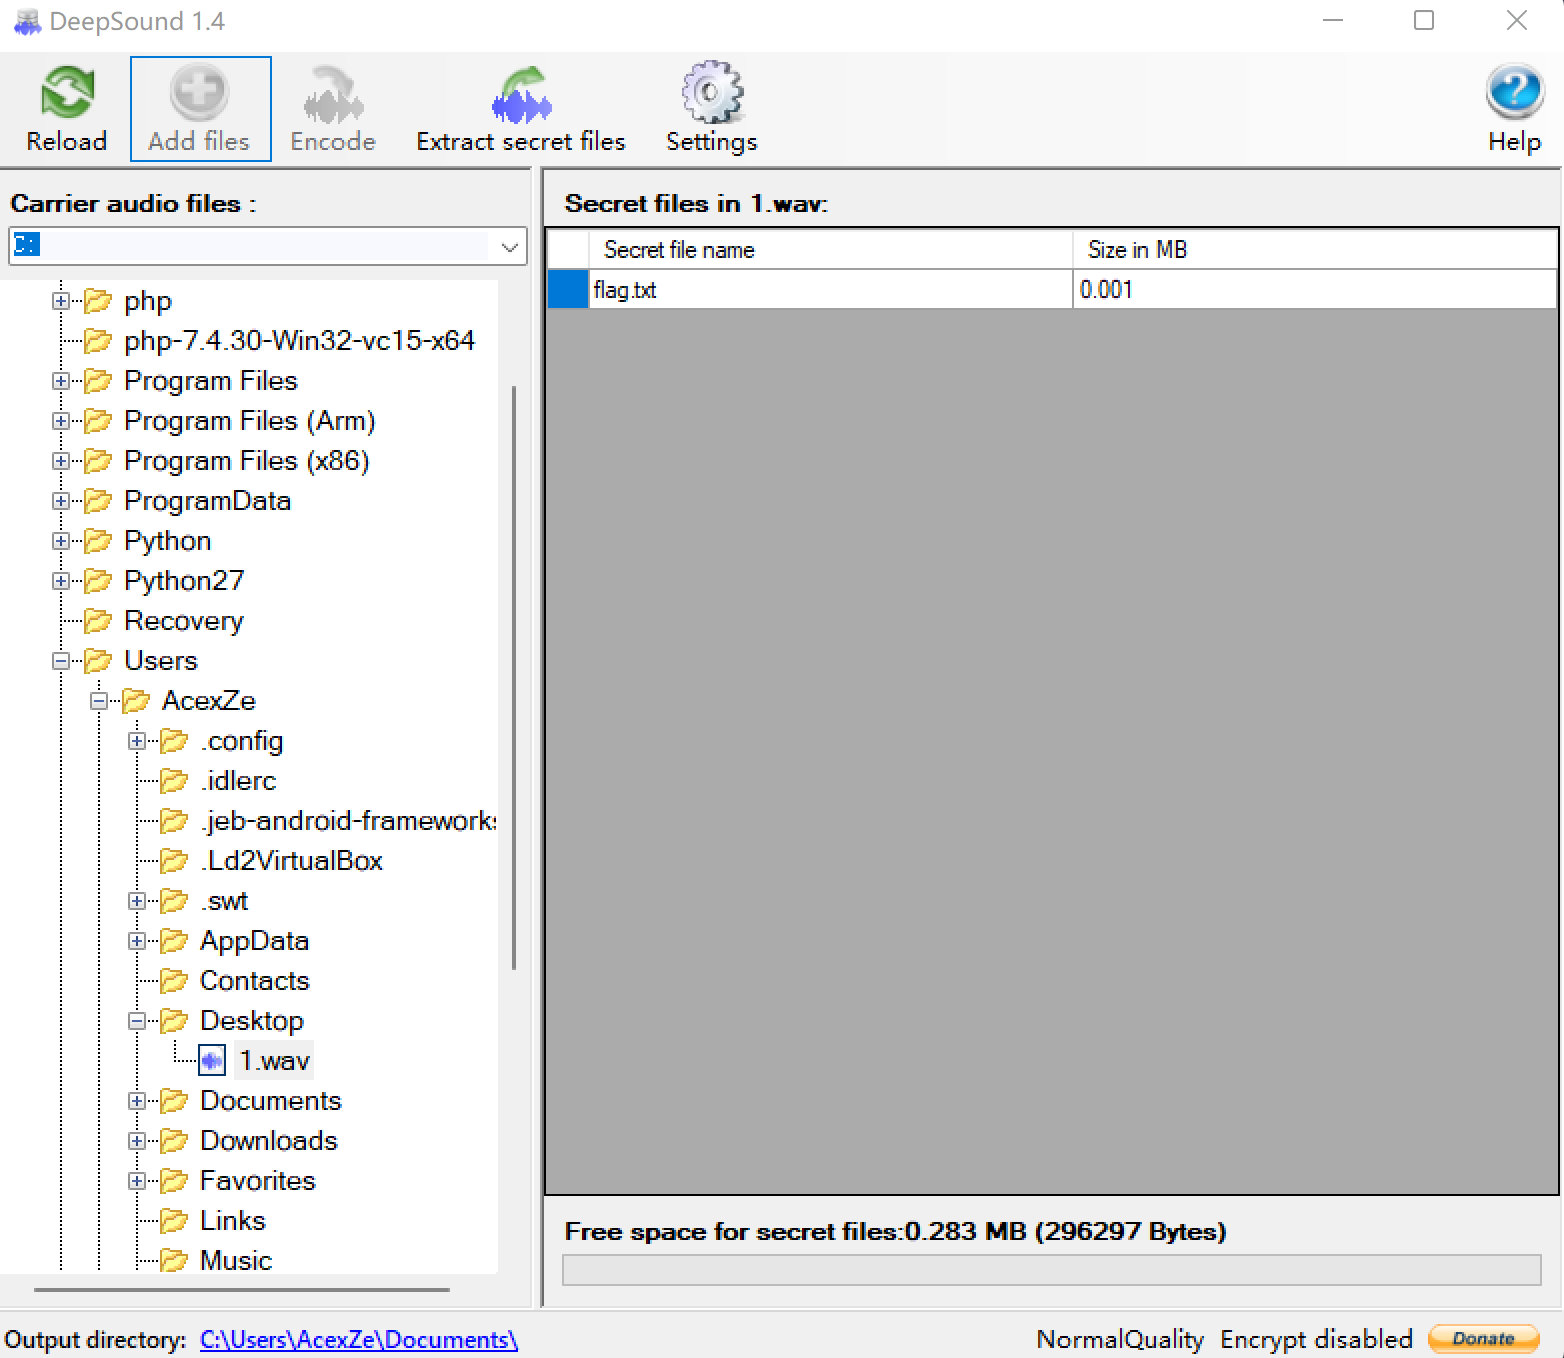The width and height of the screenshot is (1564, 1358).
Task: Select the Python folder label
Action: coord(167,540)
